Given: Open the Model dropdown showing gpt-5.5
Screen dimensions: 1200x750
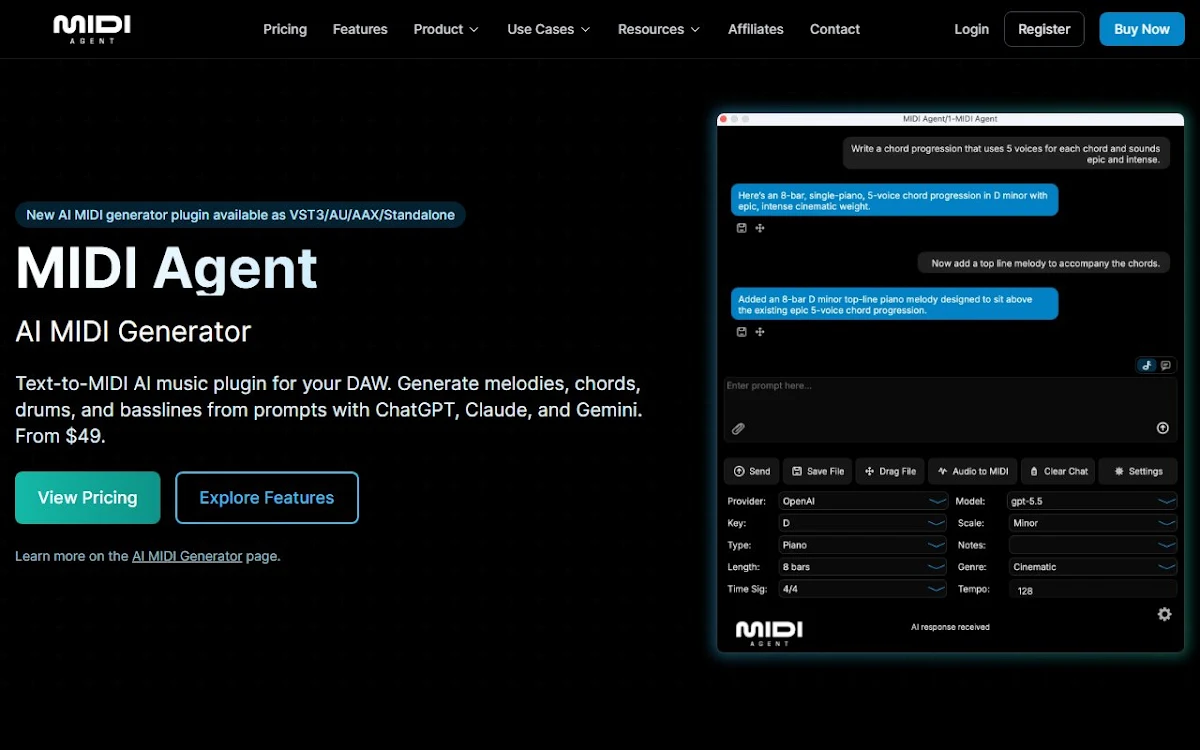Looking at the screenshot, I should click(x=1093, y=501).
